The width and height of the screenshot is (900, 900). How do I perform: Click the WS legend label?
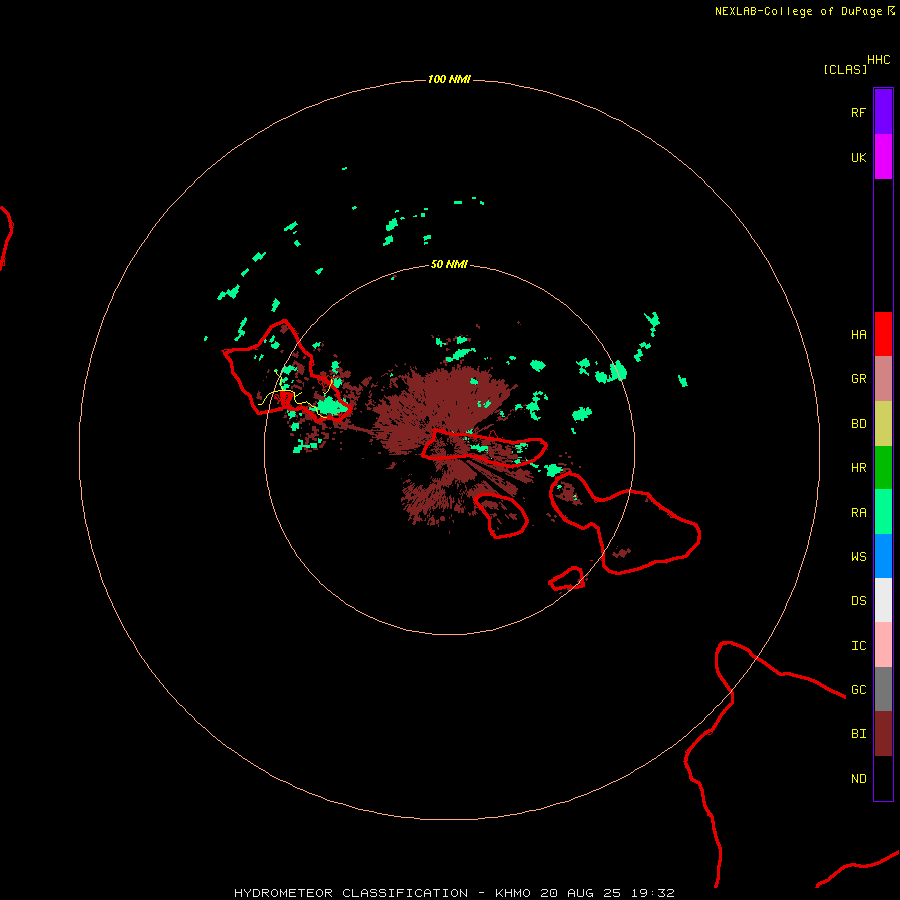[x=858, y=556]
